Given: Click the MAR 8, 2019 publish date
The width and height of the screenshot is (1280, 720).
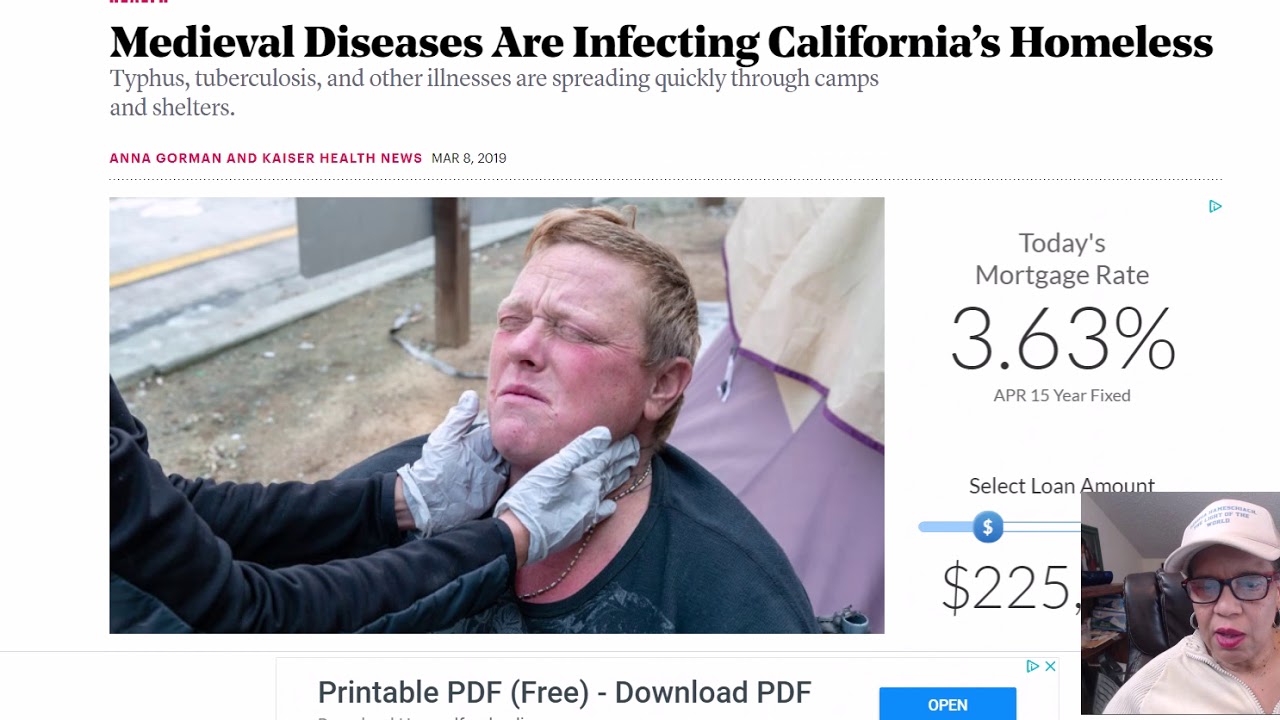Looking at the screenshot, I should (x=469, y=158).
